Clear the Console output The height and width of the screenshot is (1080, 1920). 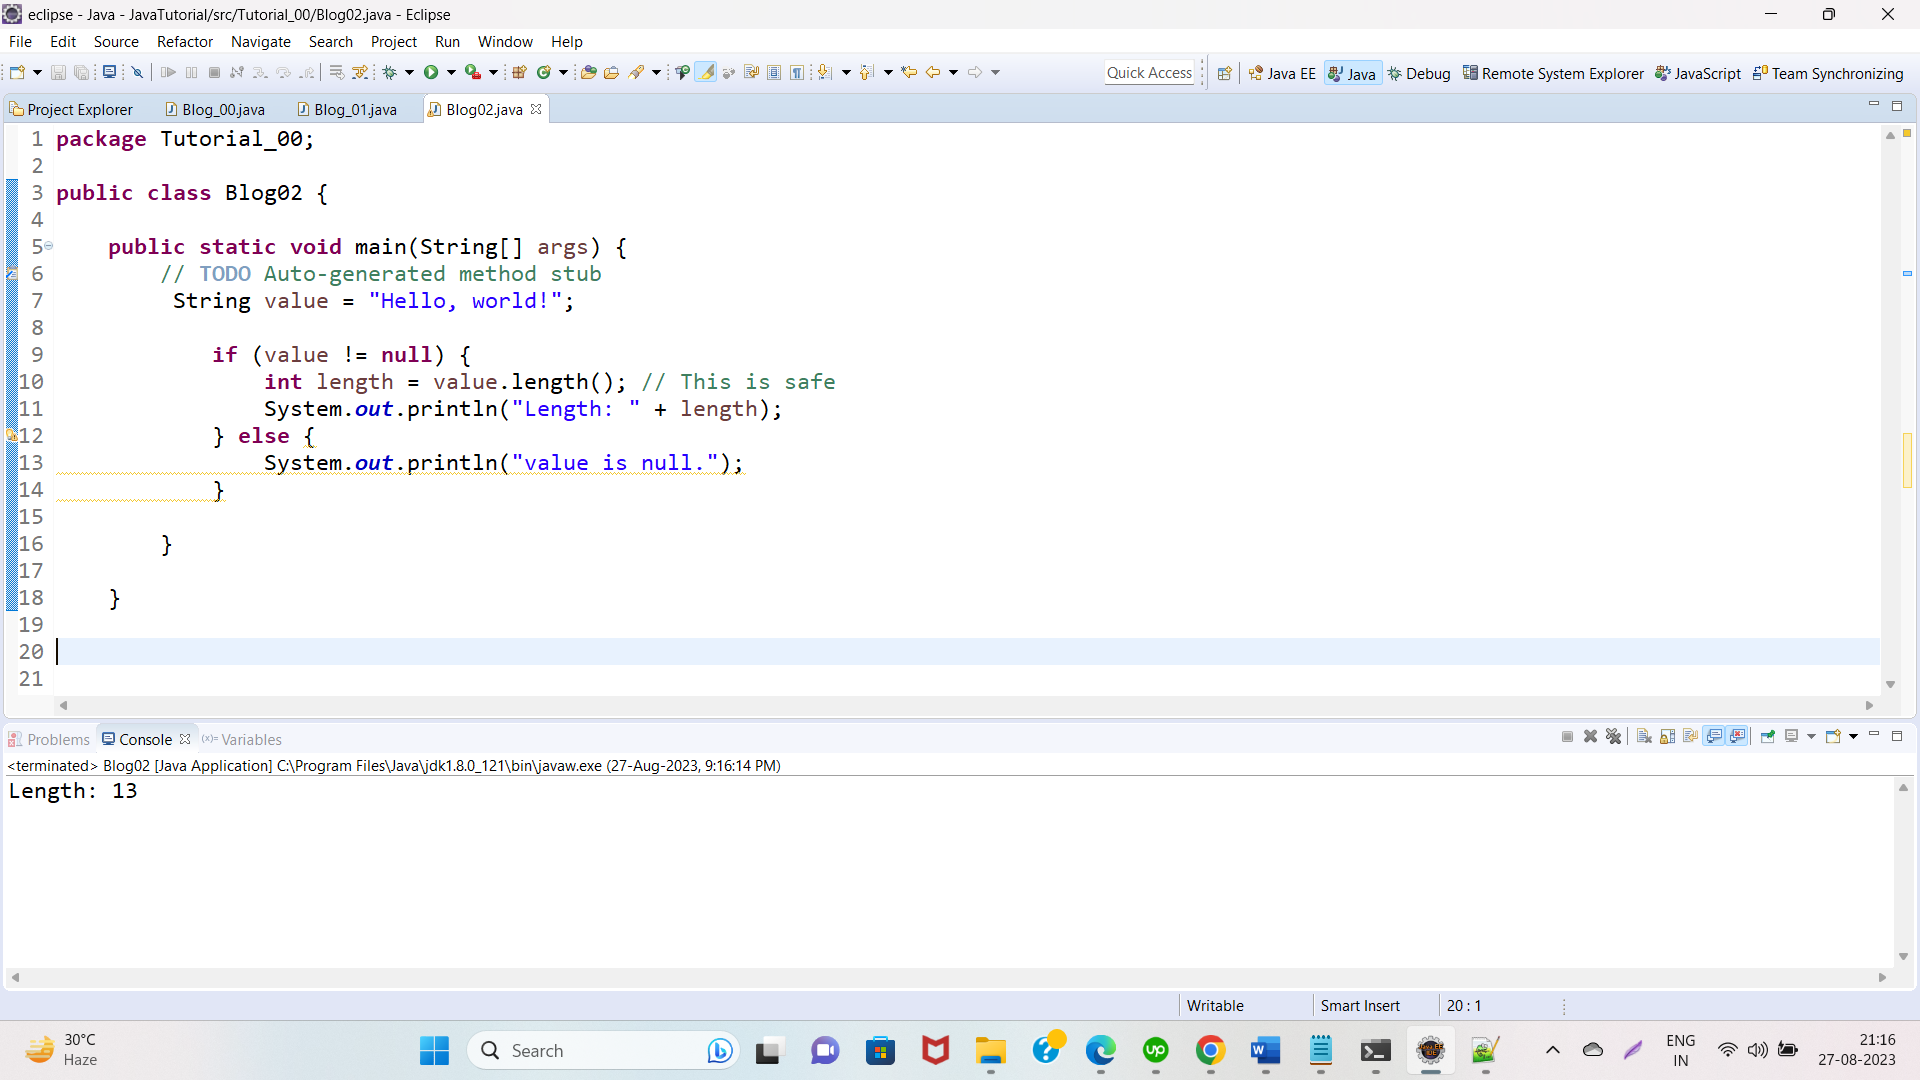1644,737
